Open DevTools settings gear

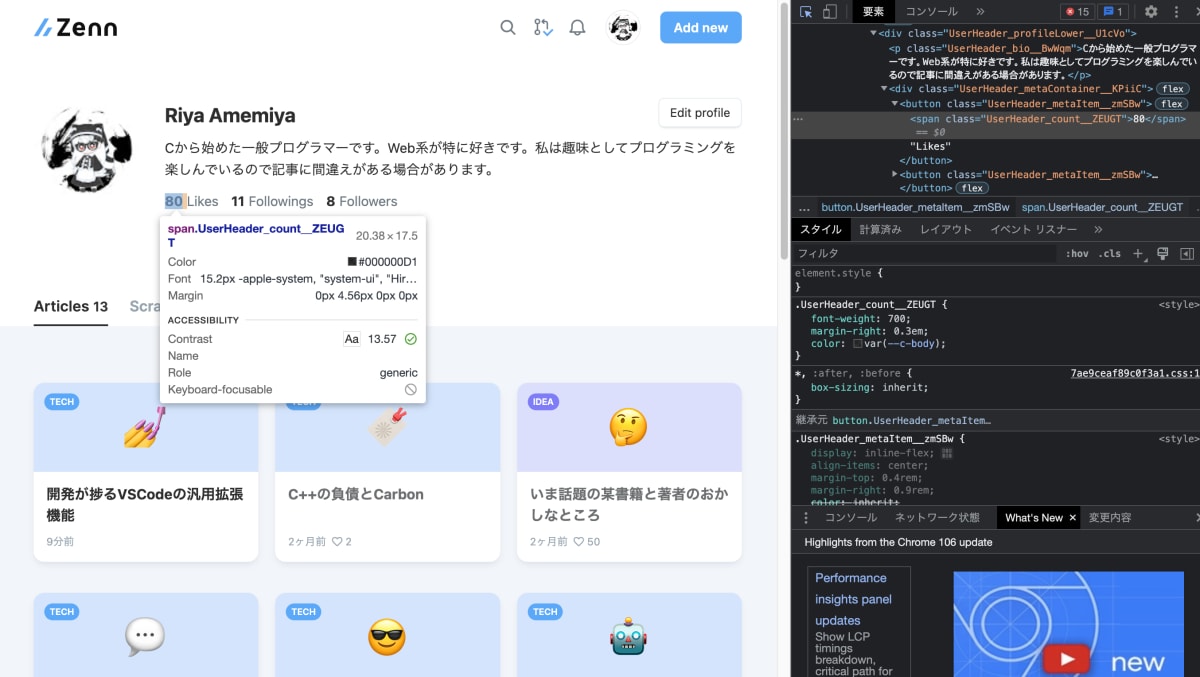coord(1151,12)
